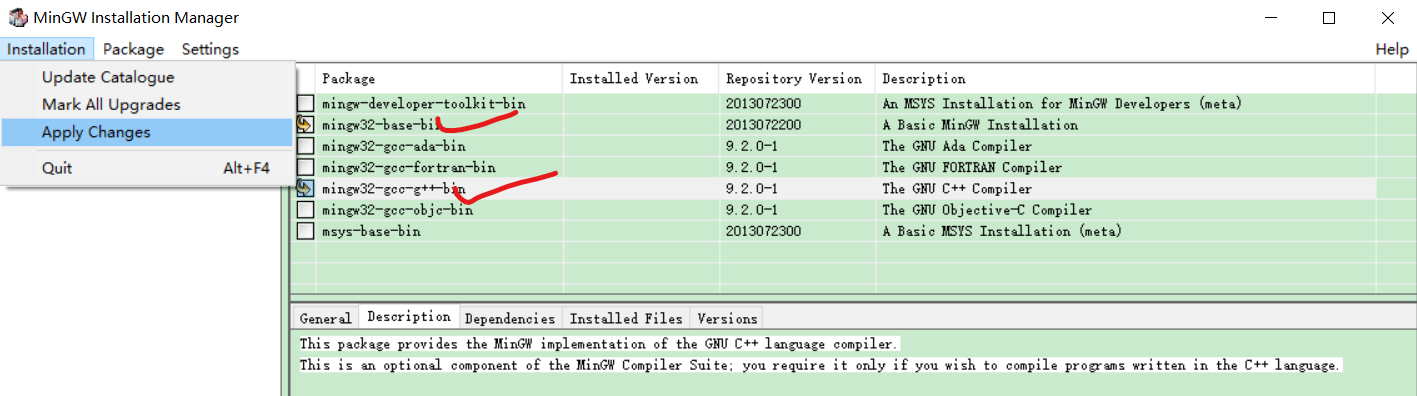Switch to the Description tab
Screen dimensions: 1417x396
pos(409,316)
